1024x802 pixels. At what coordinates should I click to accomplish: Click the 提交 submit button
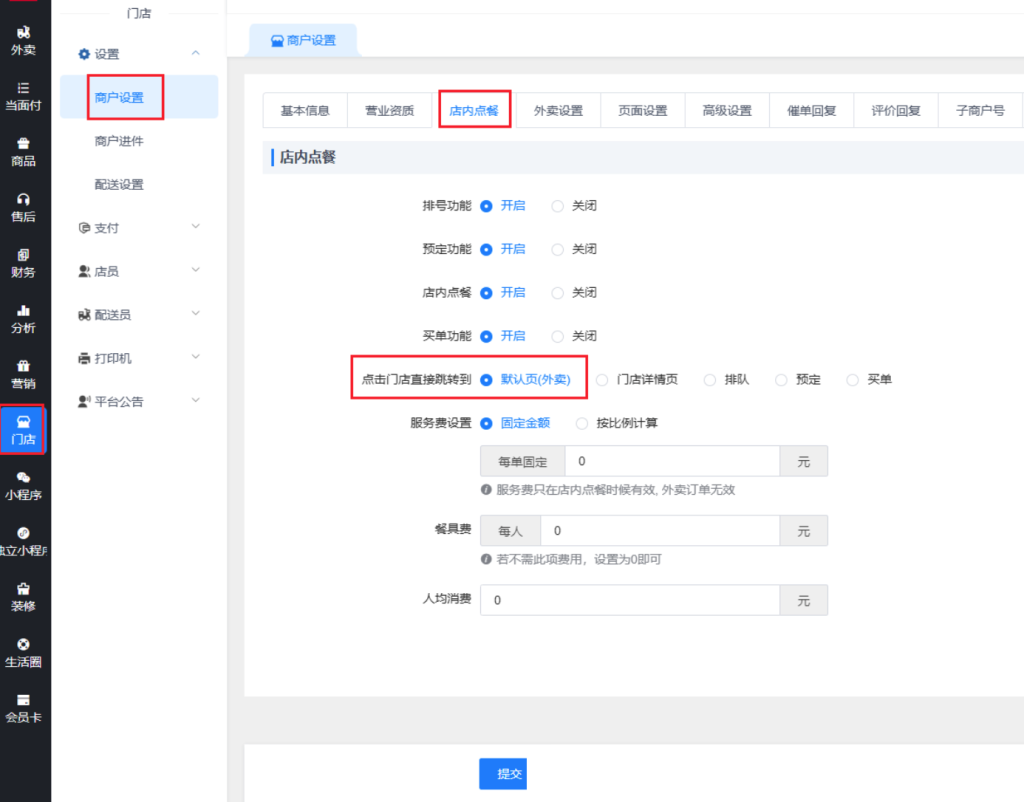tap(503, 773)
